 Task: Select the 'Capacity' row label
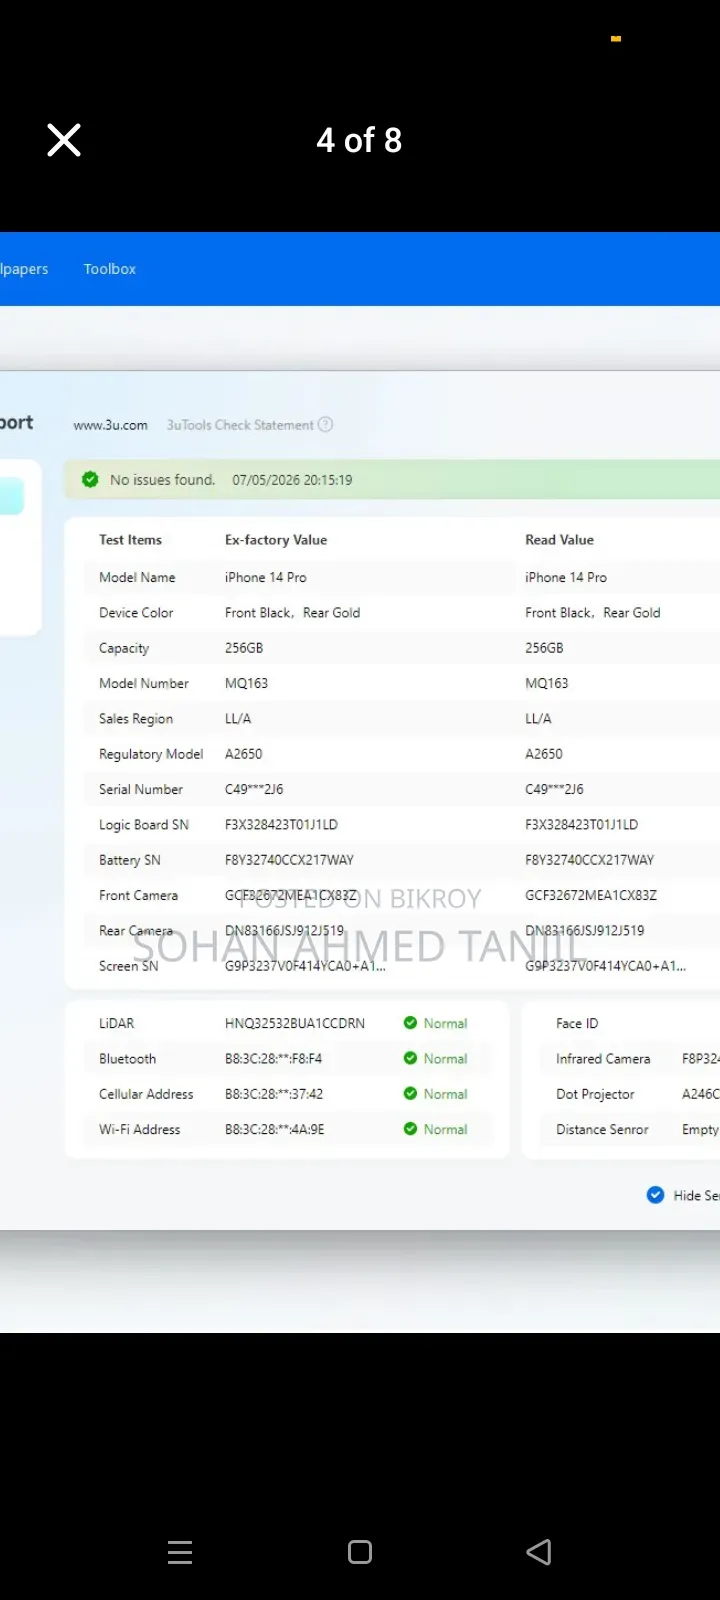(124, 648)
